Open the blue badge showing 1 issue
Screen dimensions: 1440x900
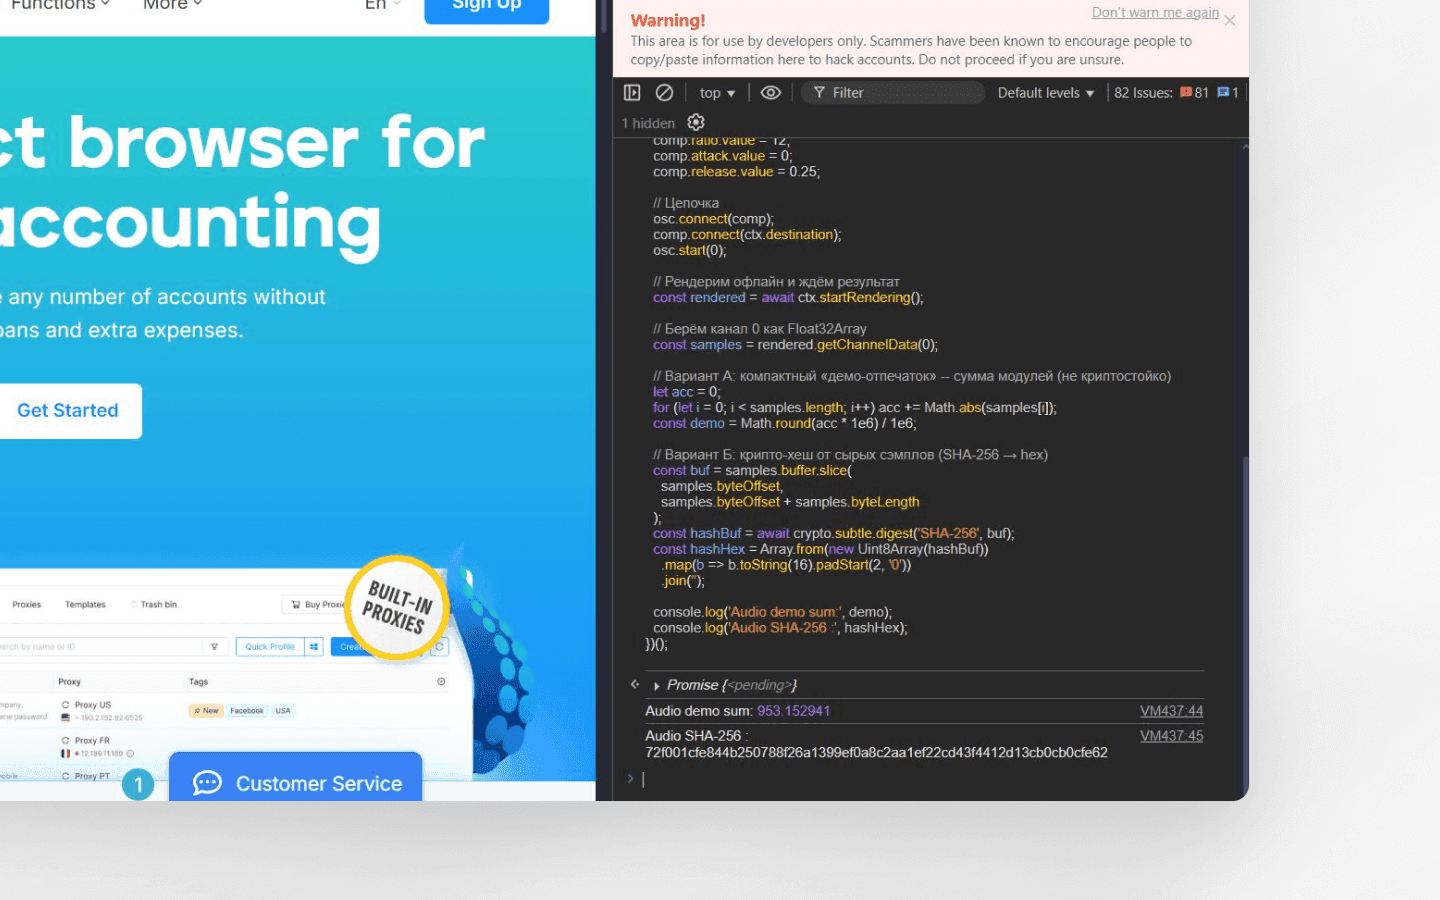1228,93
